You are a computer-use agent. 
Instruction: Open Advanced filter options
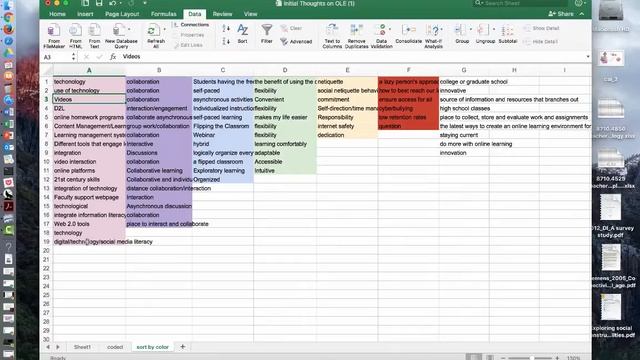tap(296, 42)
